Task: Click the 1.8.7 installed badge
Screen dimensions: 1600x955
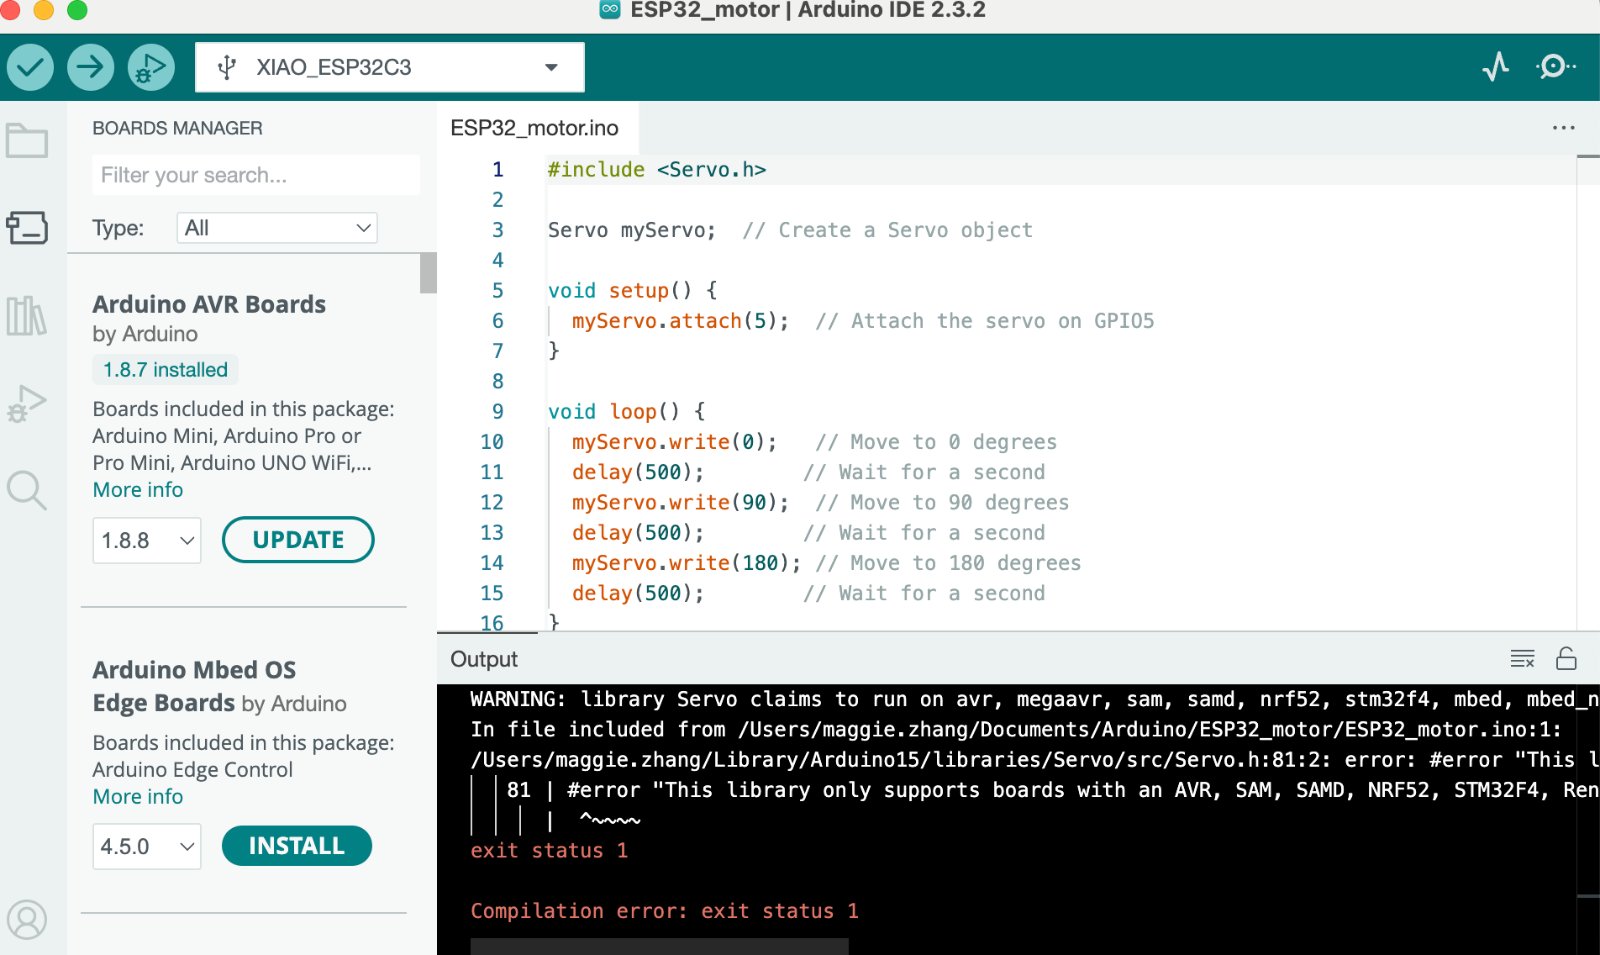Action: point(166,370)
